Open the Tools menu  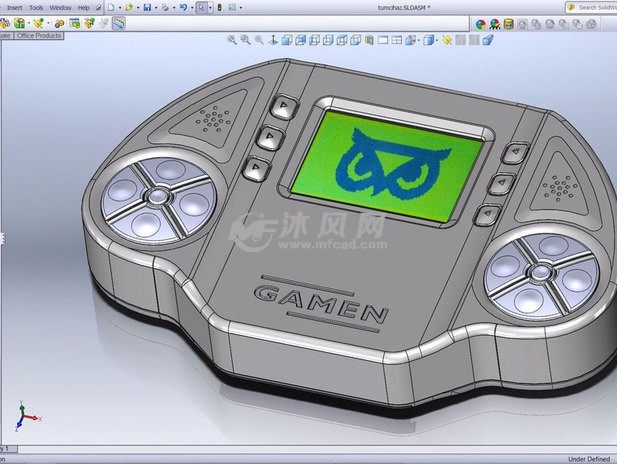click(x=36, y=7)
